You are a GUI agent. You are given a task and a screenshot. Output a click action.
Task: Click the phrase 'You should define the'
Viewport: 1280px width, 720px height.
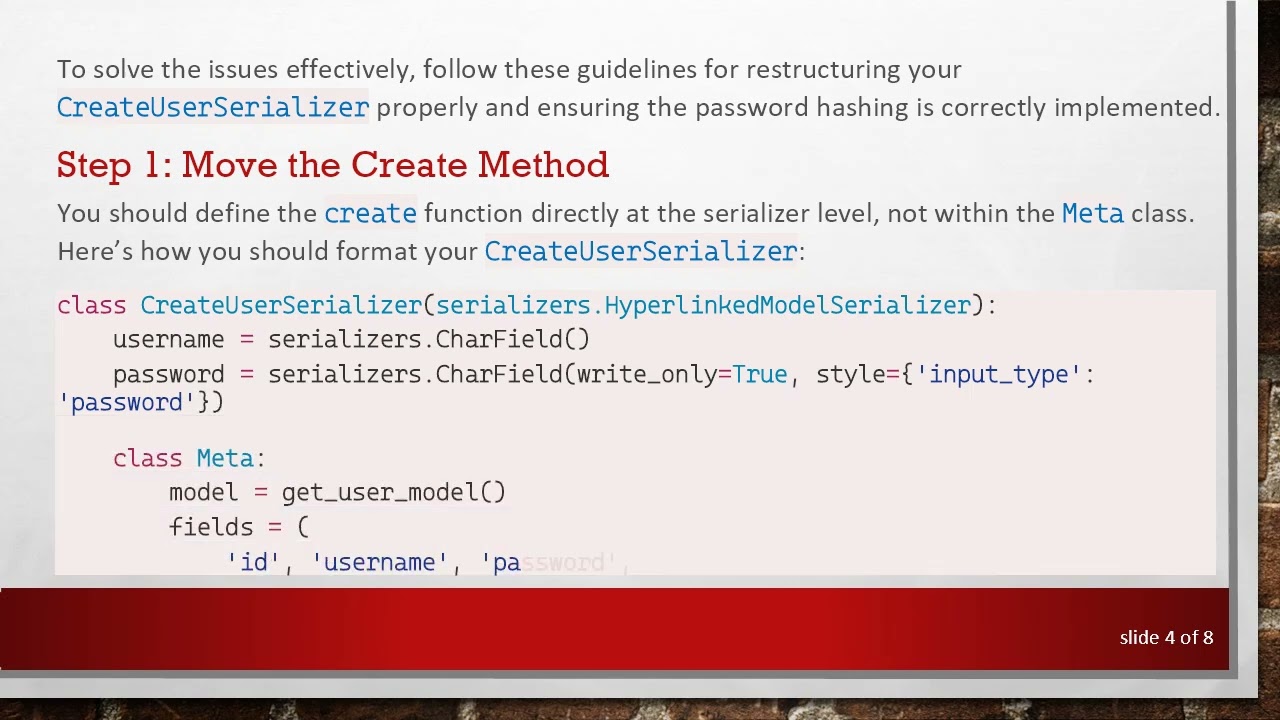[187, 213]
